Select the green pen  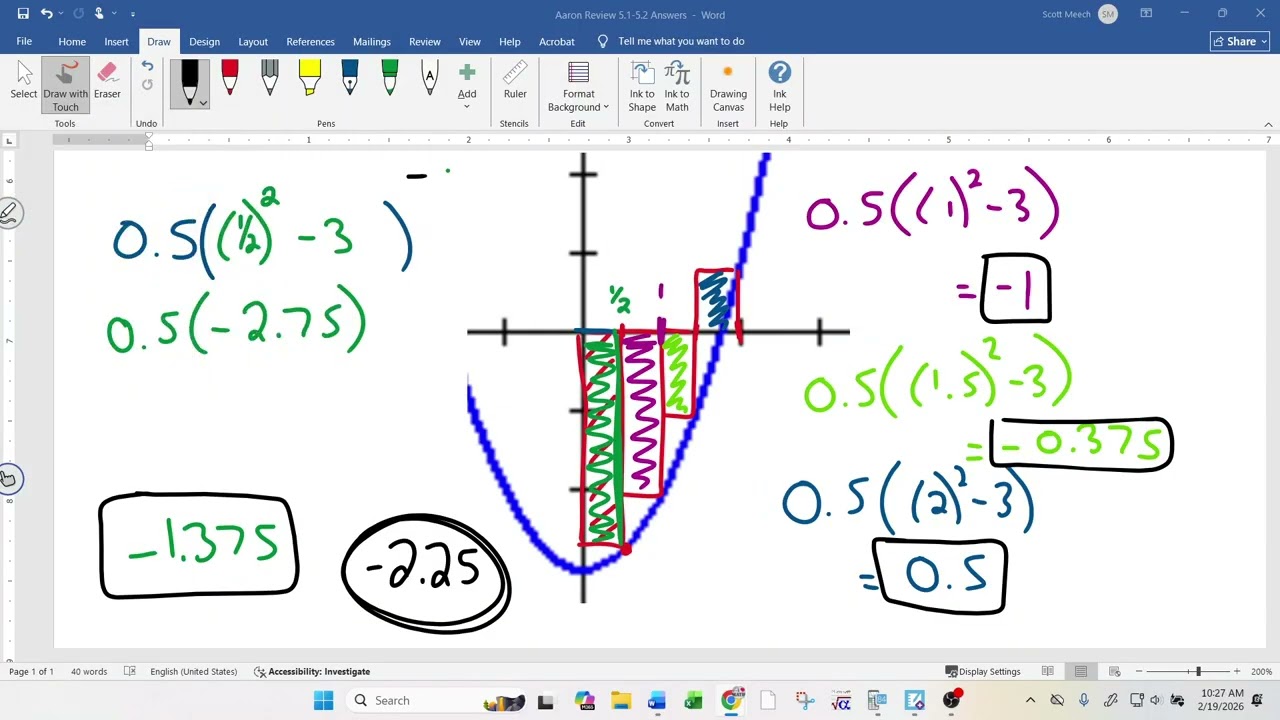390,79
